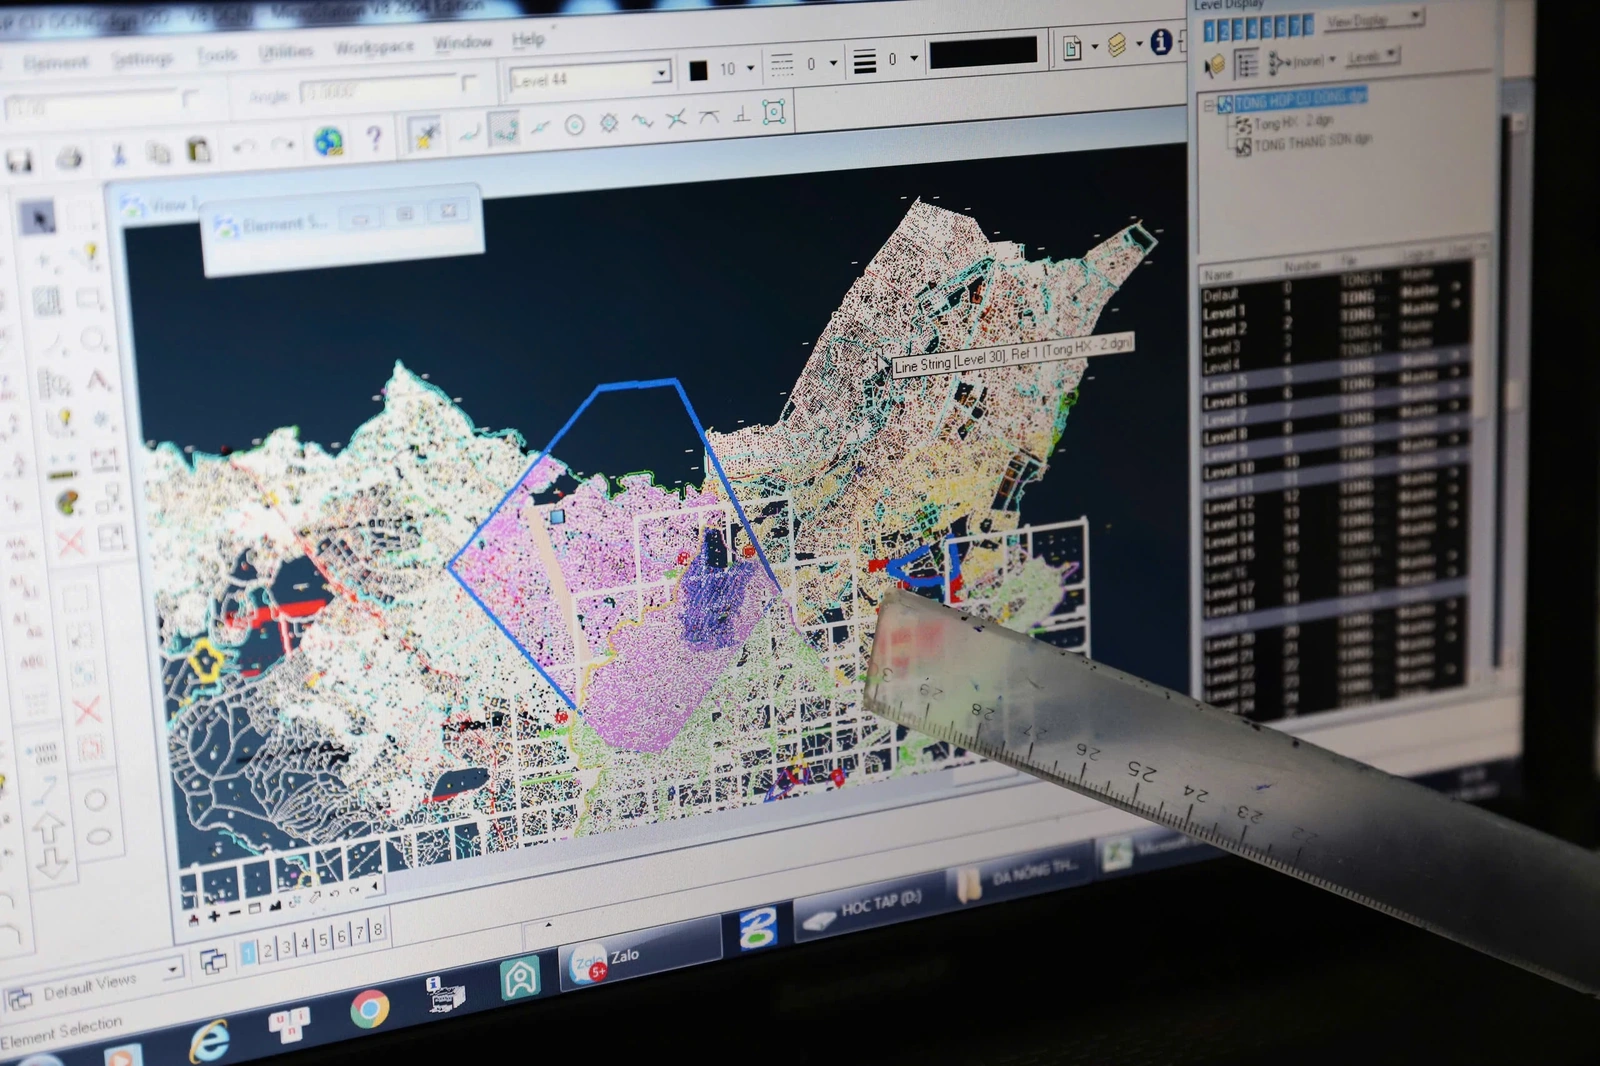Toggle view 1 button in Level Display

[x=1209, y=32]
